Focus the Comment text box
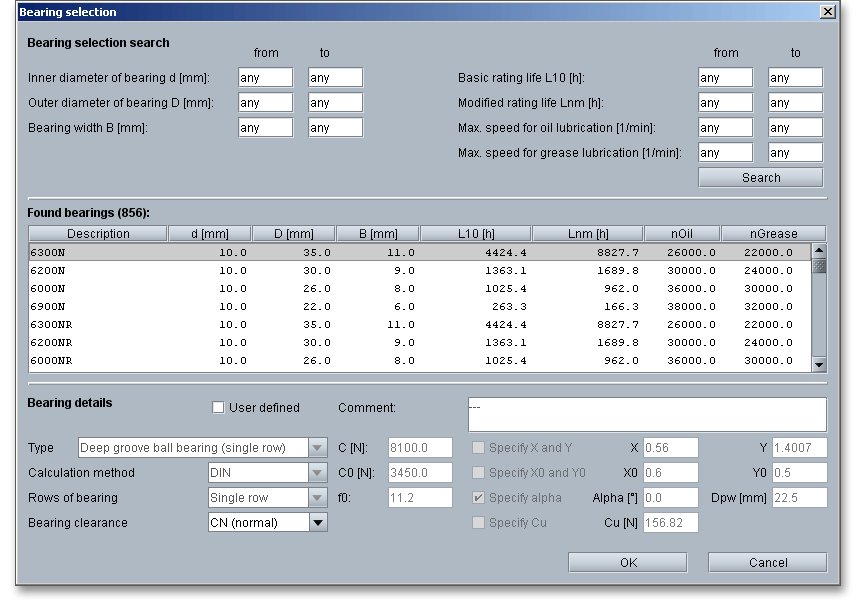 (x=647, y=414)
